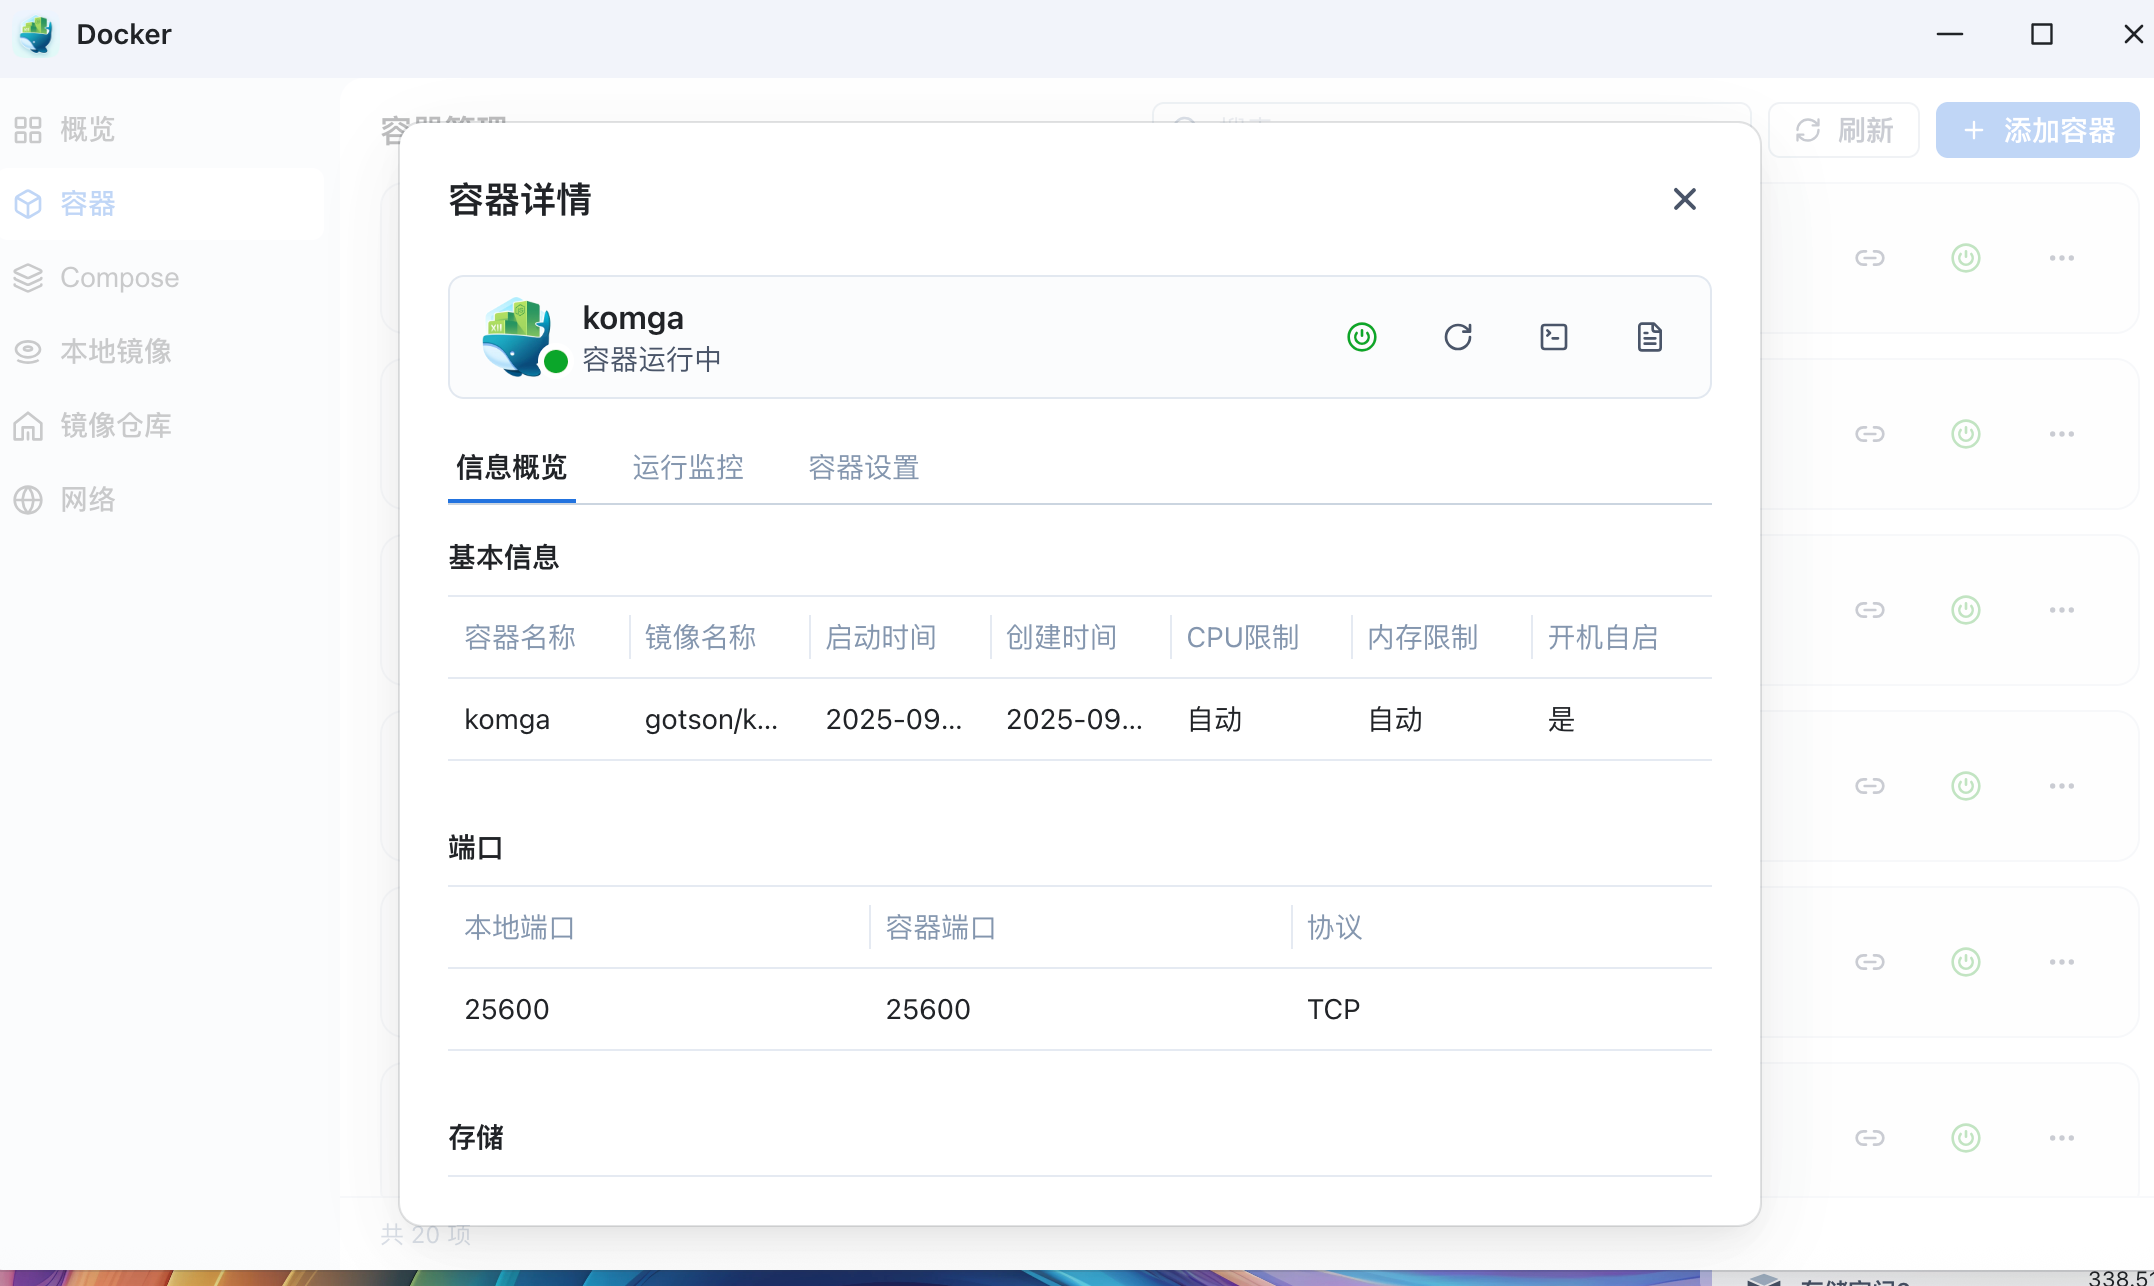Click komga container power button
The image size is (2154, 1286).
coord(1361,337)
